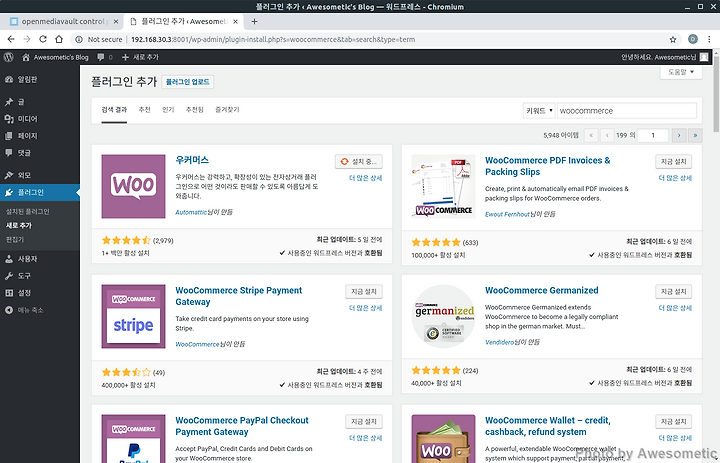Screen dimensions: 720x463
Task: Install WooCommerce Wallet plugin
Action: pos(674,422)
